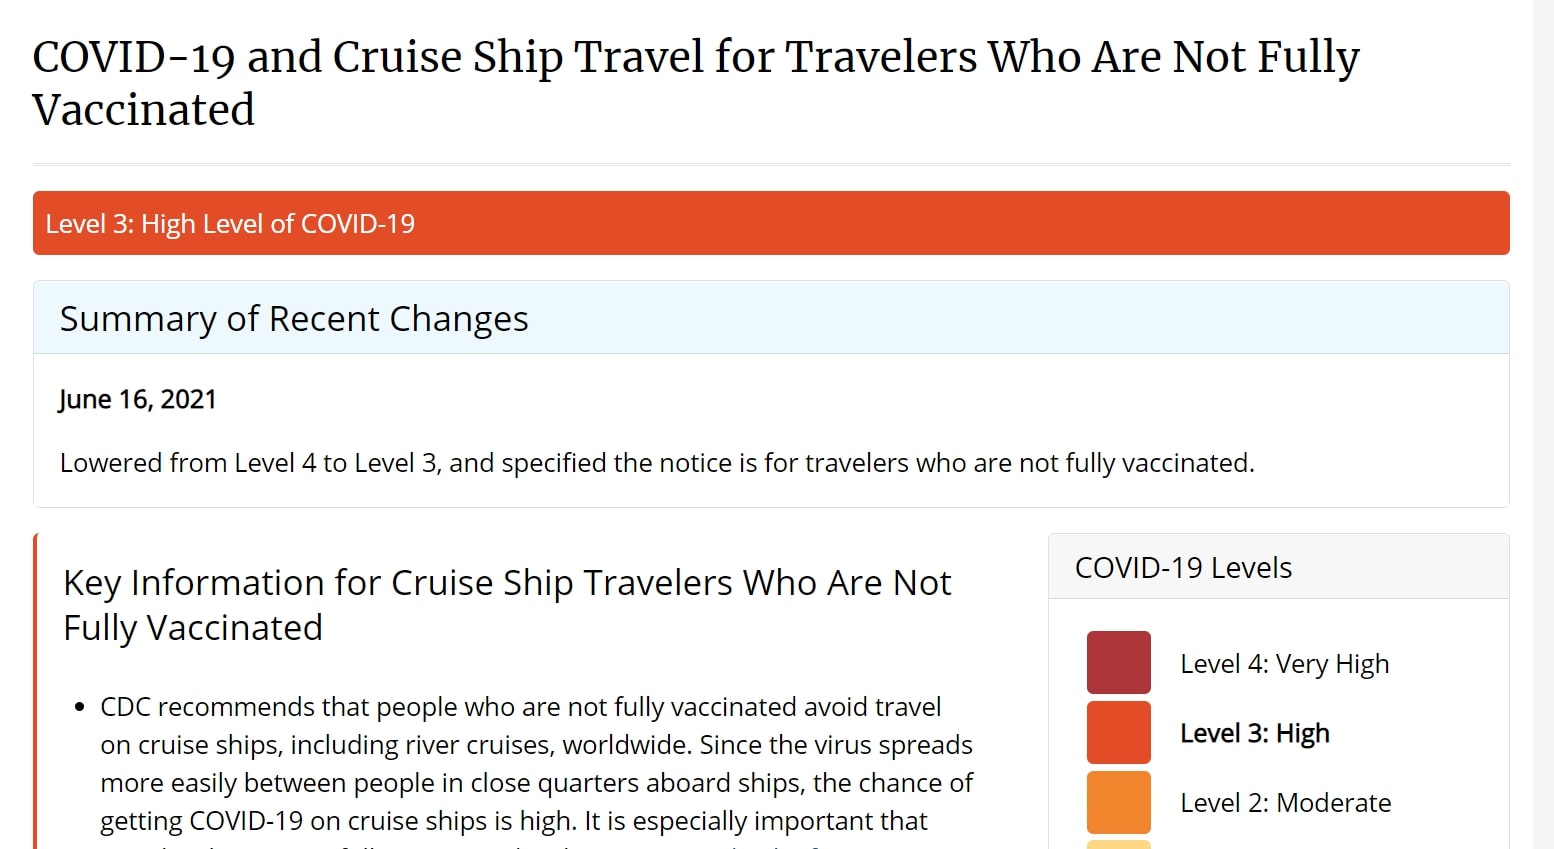Click the Level 3 High Level of COVID-19 banner
The image size is (1554, 849).
[x=771, y=223]
